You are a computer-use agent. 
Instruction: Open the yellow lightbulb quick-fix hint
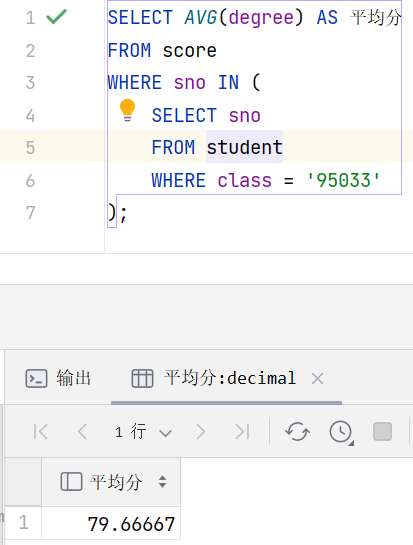(127, 110)
